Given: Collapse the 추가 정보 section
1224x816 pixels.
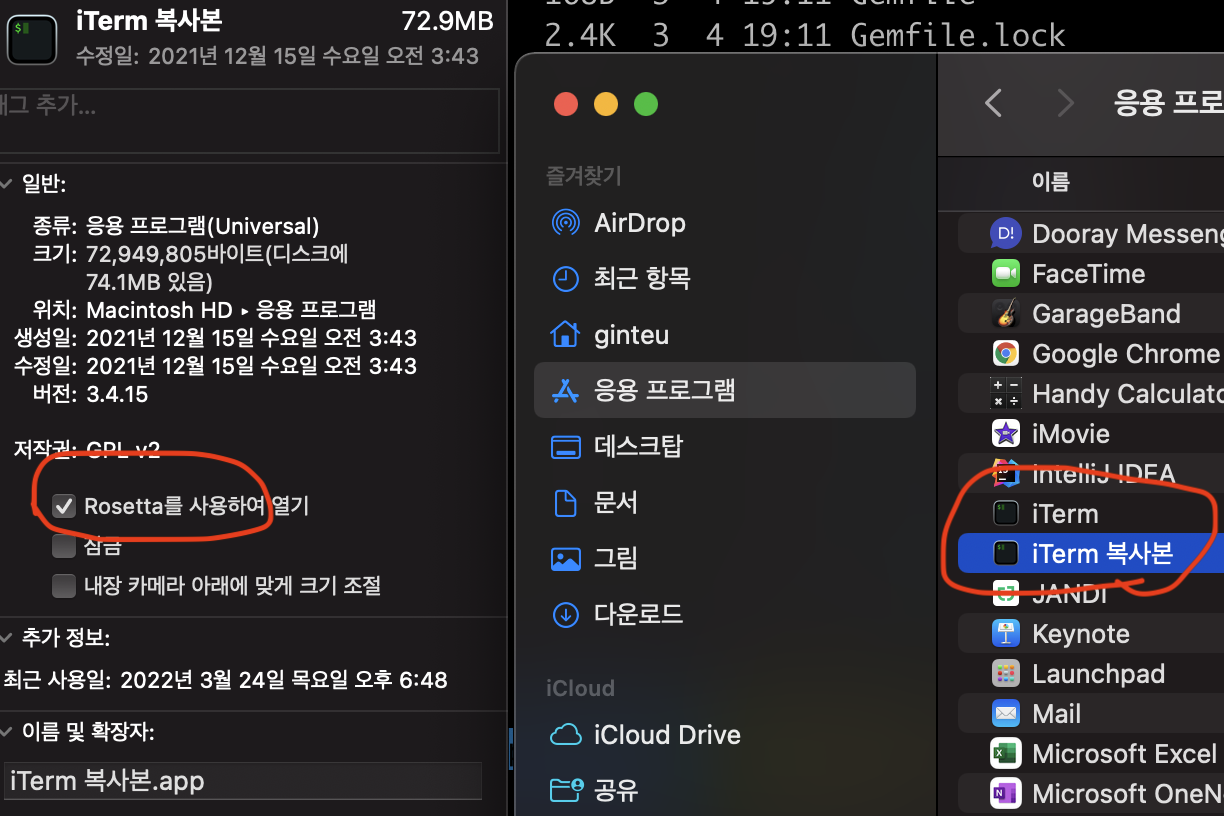Looking at the screenshot, I should (x=7, y=637).
